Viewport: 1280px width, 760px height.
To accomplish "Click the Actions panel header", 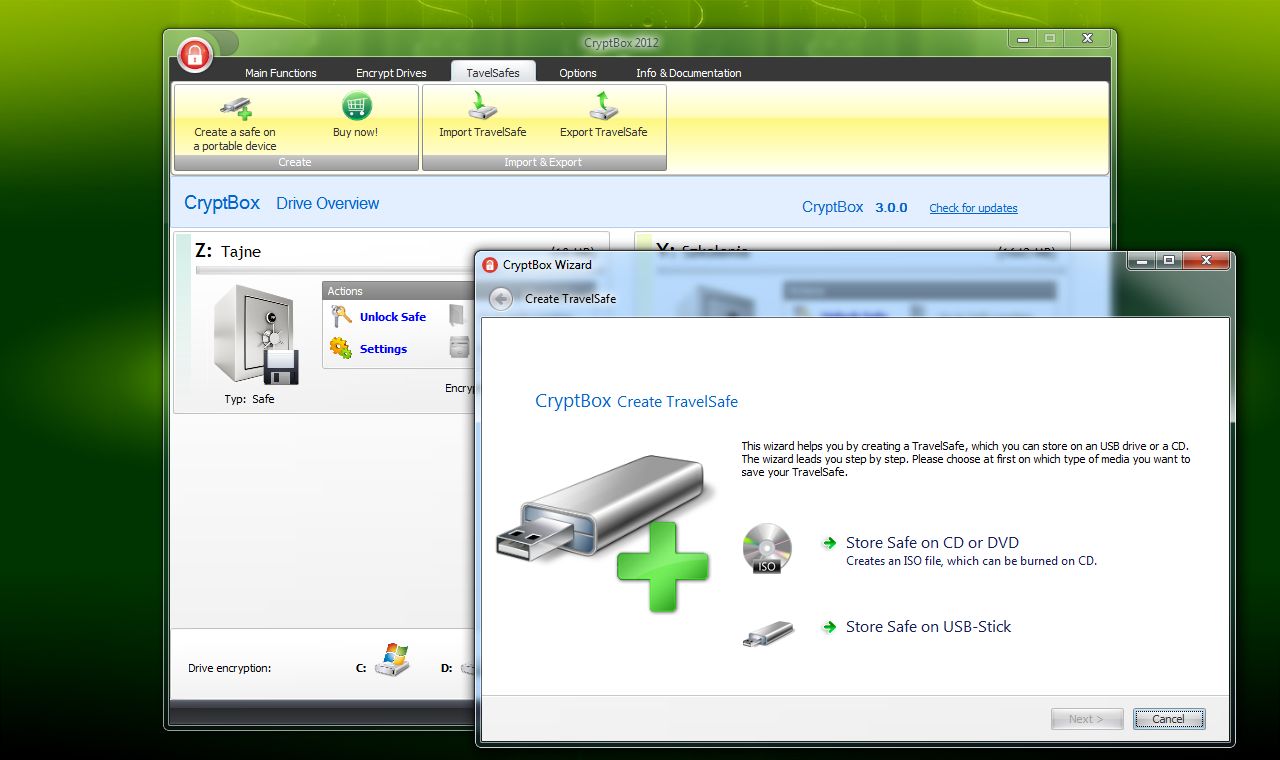I will [x=399, y=291].
